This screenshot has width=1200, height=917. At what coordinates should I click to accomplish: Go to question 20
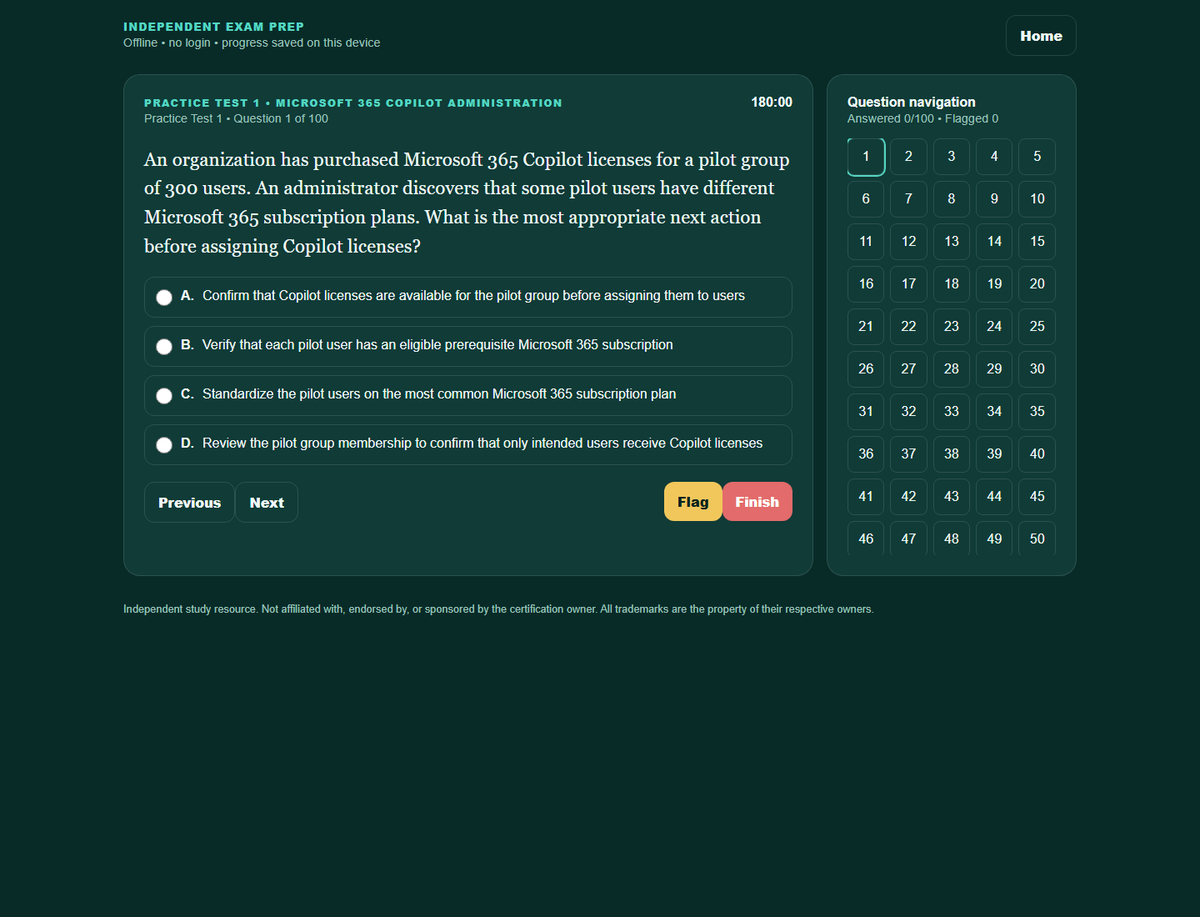click(x=1037, y=283)
